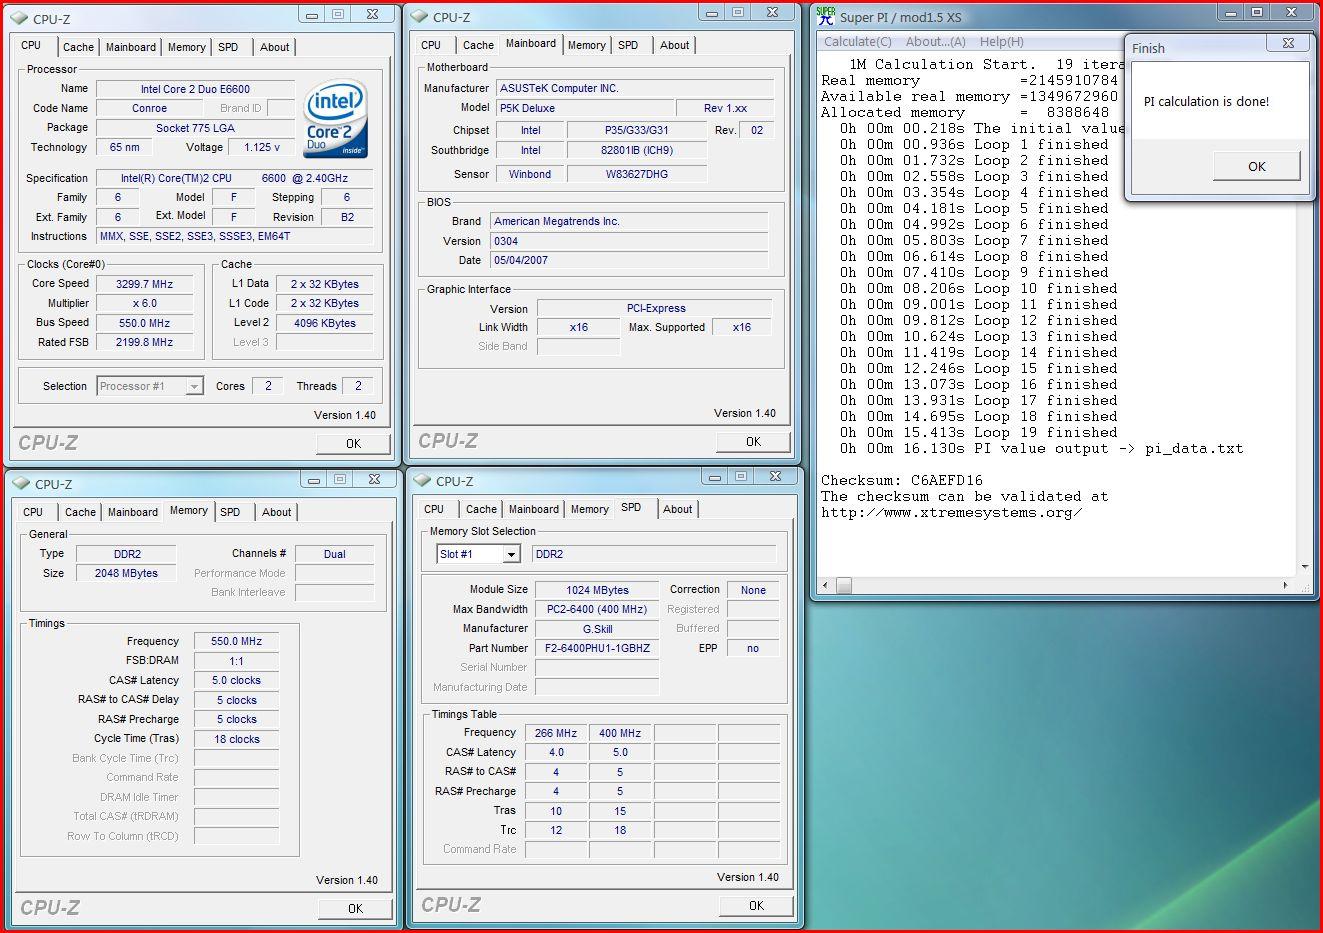Image resolution: width=1323 pixels, height=933 pixels.
Task: Select CPU tab in Memory window
Action: (33, 512)
